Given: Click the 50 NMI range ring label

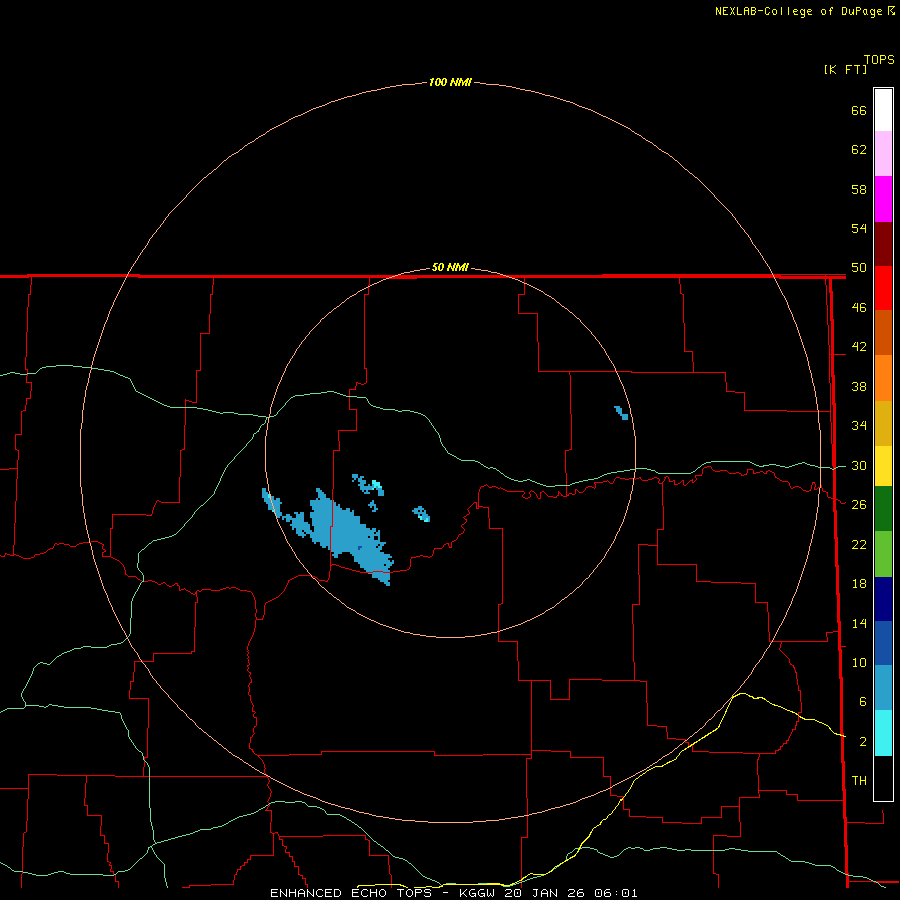Looking at the screenshot, I should (450, 267).
